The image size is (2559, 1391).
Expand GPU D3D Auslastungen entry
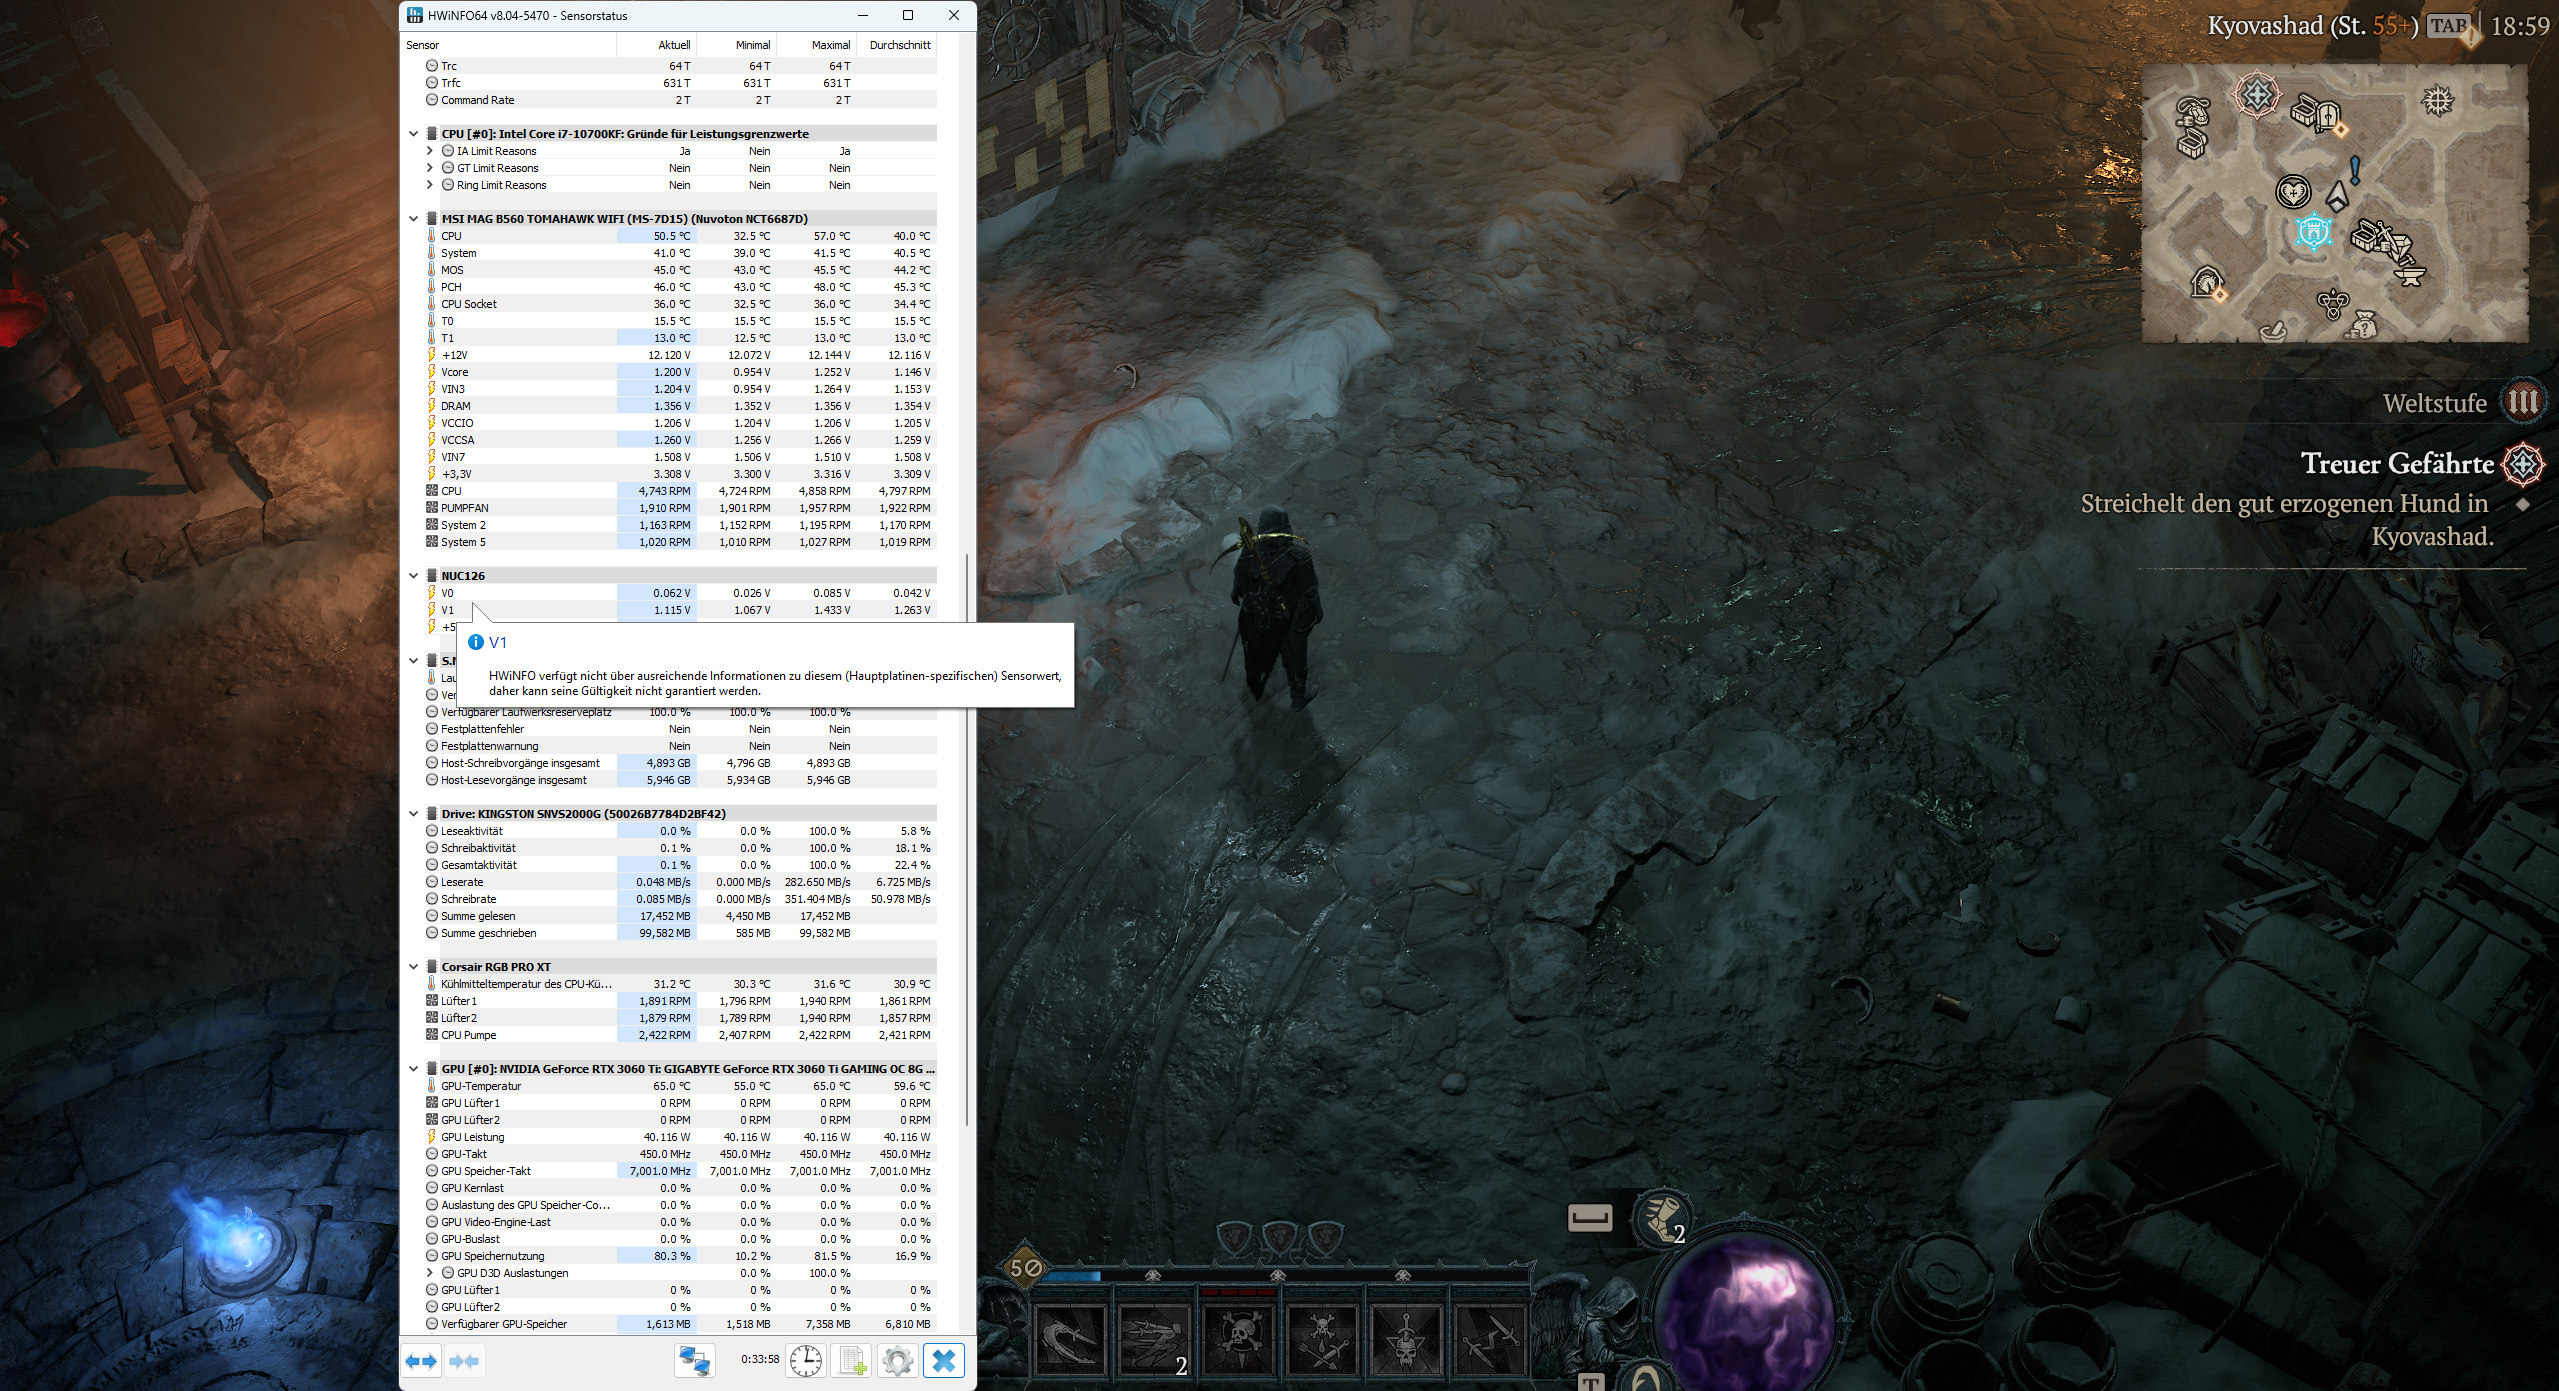(430, 1273)
